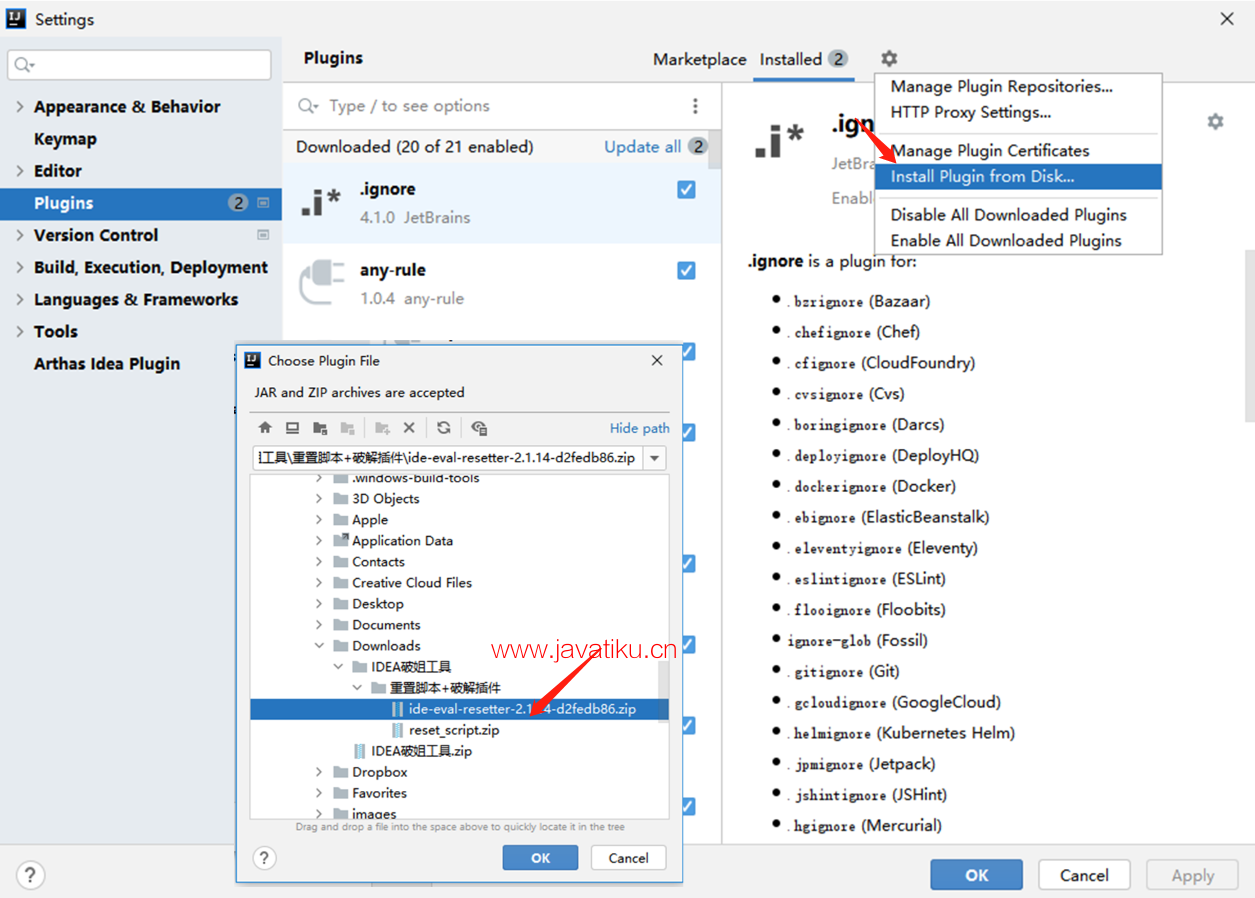Select Manage Plugin Repositories menu item
This screenshot has height=898, width=1255.
[x=1018, y=86]
